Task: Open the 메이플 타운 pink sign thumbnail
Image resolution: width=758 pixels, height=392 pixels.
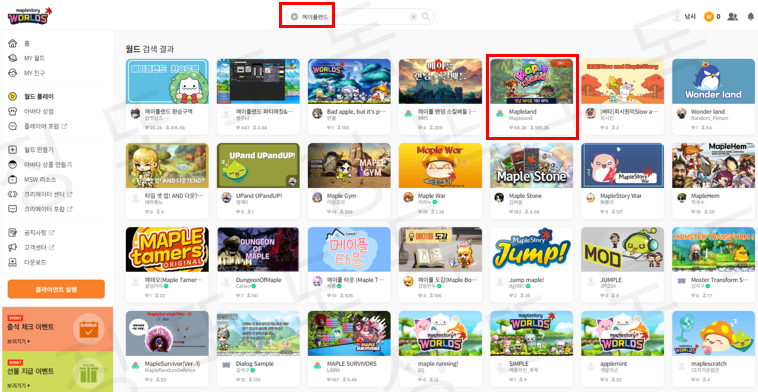Action: tap(349, 249)
